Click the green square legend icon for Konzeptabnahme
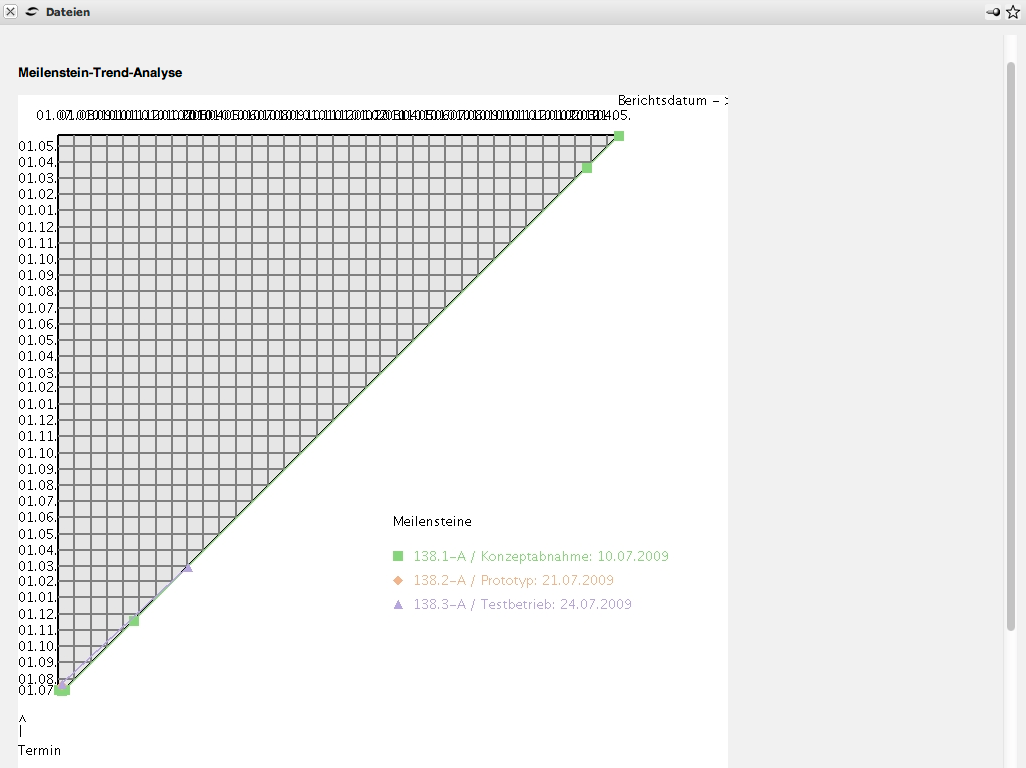The width and height of the screenshot is (1026, 768). tap(398, 556)
